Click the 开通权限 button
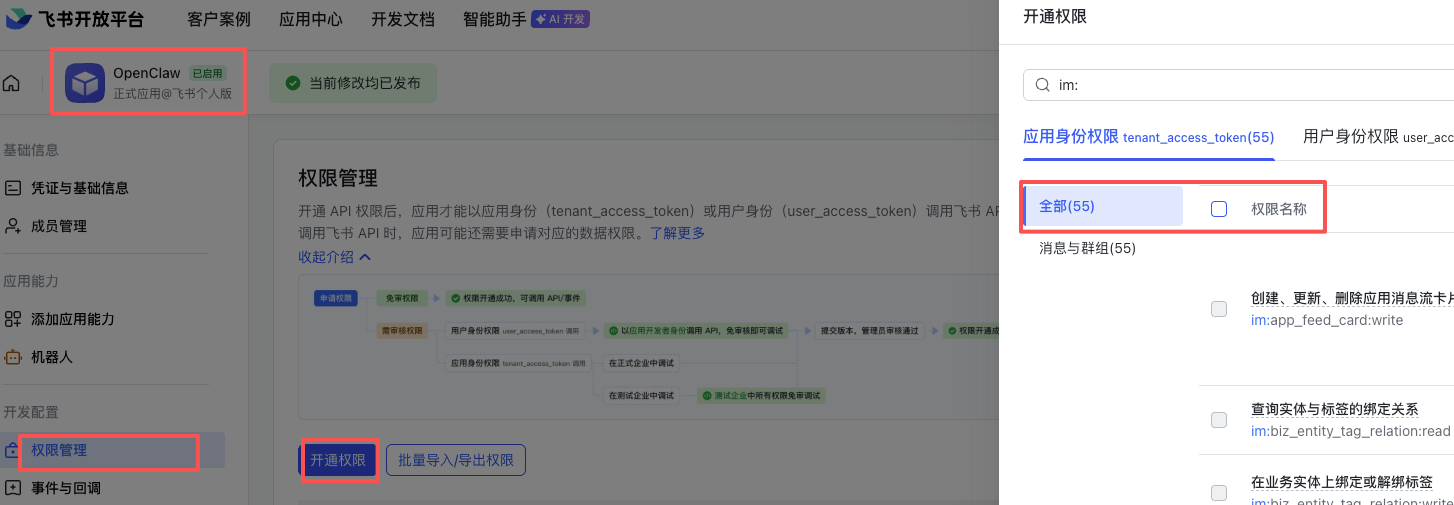The image size is (1454, 505). [338, 460]
